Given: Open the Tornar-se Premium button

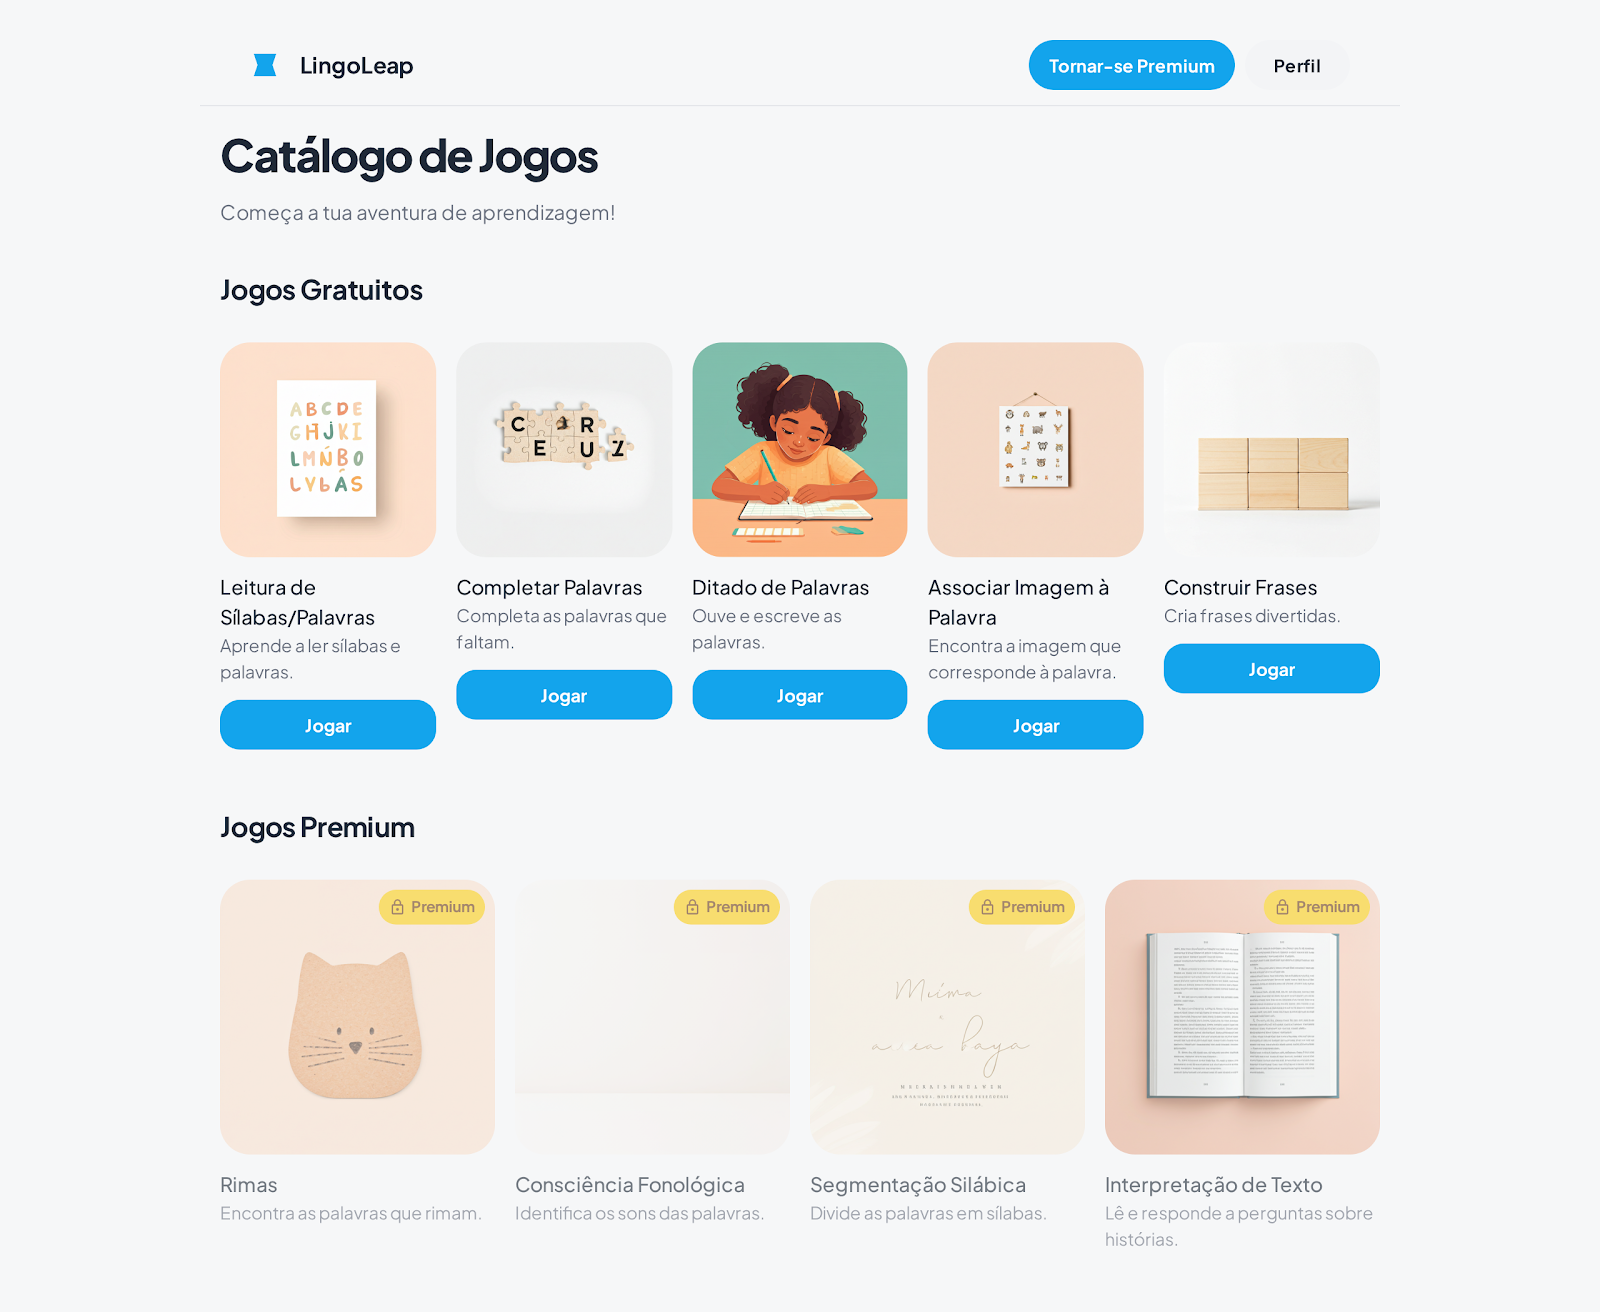Looking at the screenshot, I should (1132, 65).
